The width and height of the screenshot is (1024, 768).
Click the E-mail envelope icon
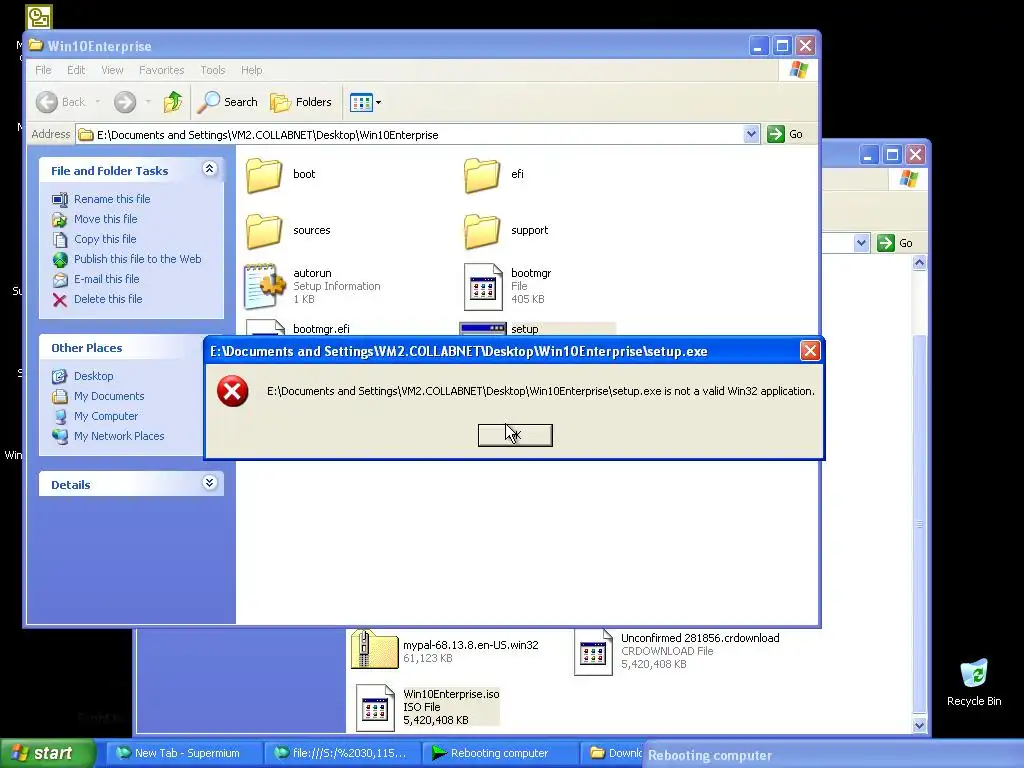click(60, 280)
